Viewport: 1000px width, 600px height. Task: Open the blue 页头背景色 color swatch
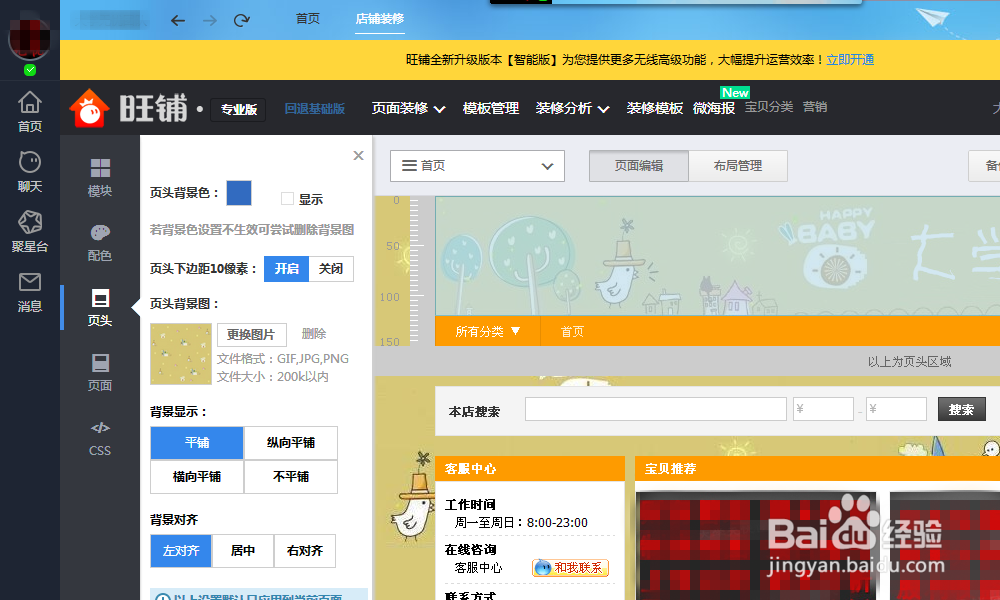239,193
